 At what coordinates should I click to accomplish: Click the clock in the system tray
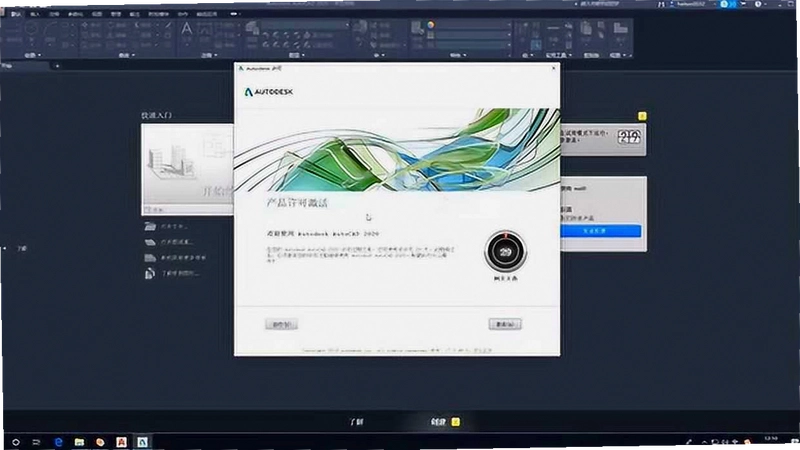[x=771, y=439]
